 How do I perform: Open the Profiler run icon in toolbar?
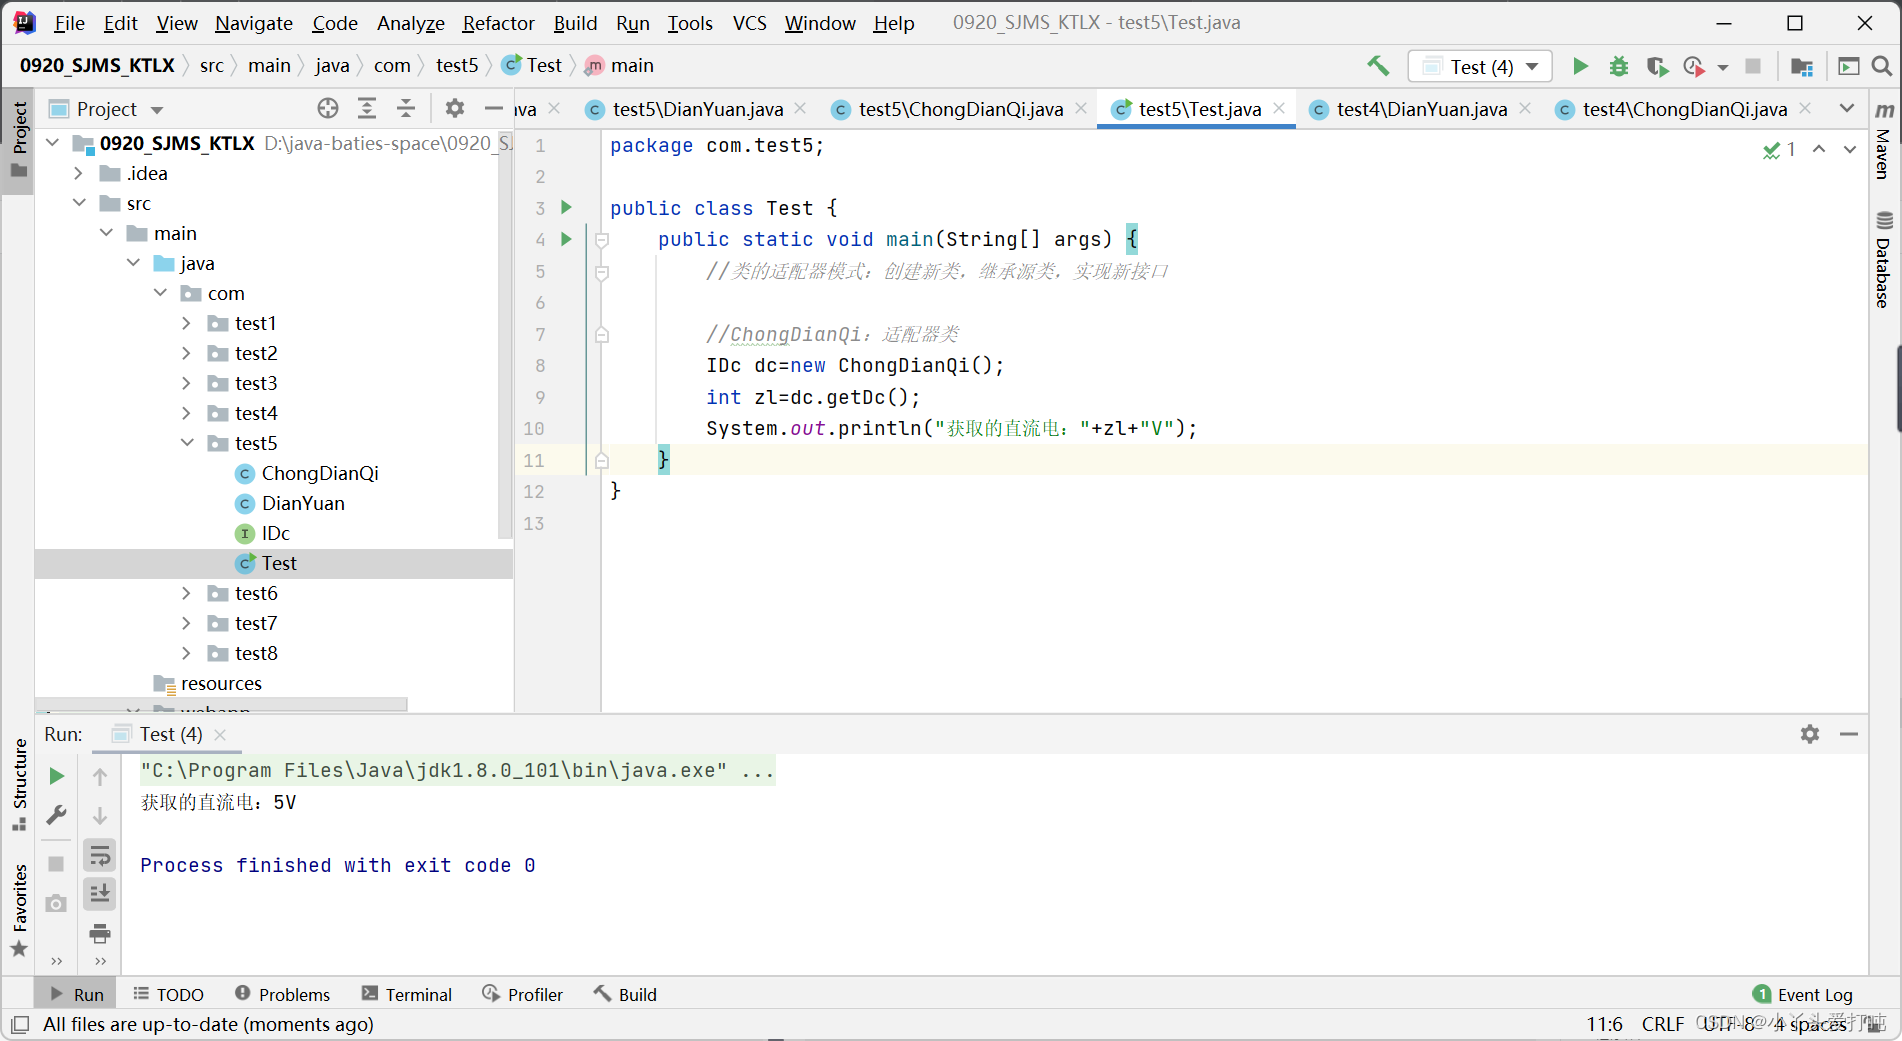[1693, 66]
